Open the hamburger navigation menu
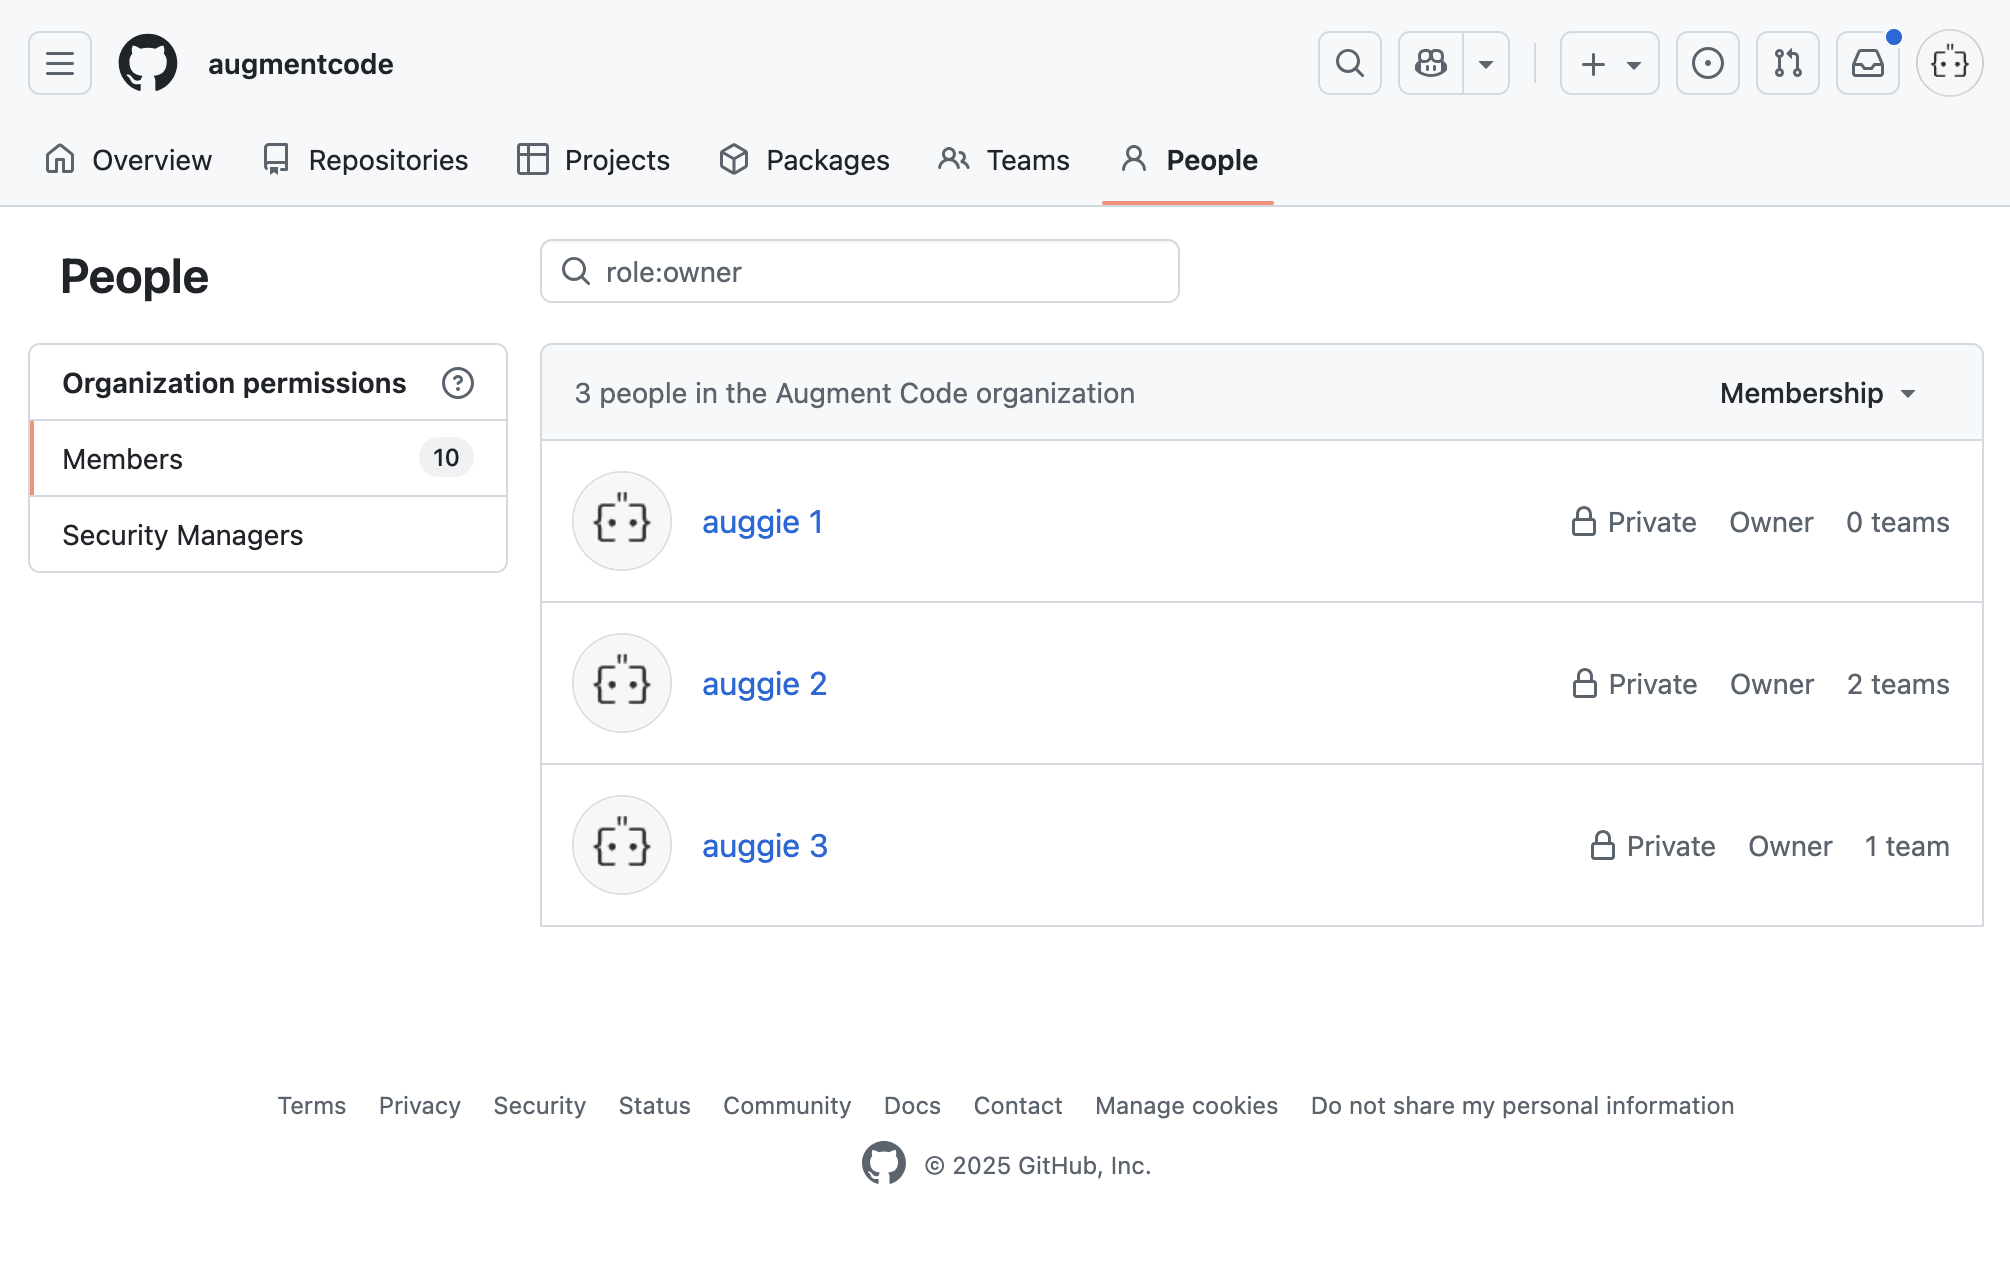The height and width of the screenshot is (1284, 2010). click(60, 63)
